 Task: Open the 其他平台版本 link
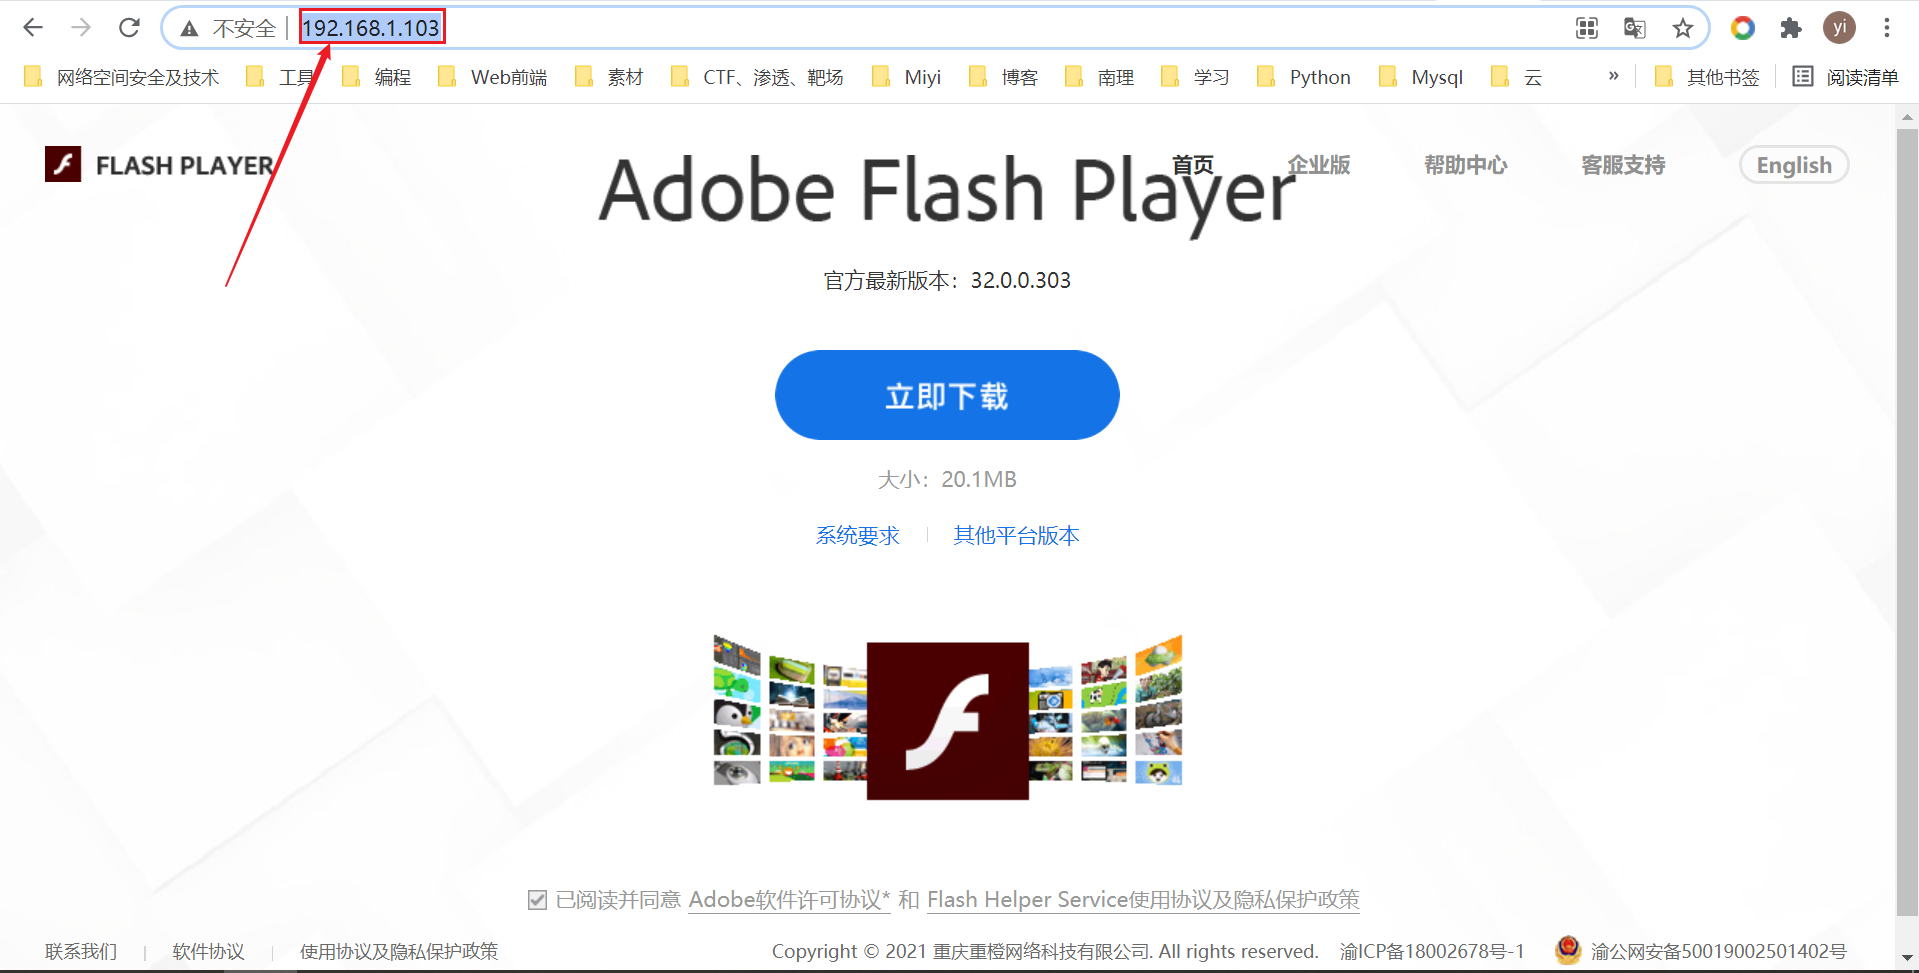point(1016,535)
